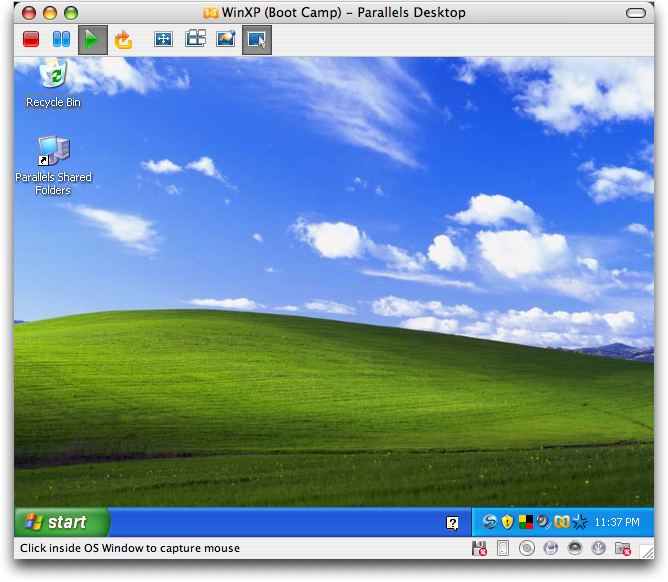Click the window resize grip corner
Viewport: 668px width, 582px height.
[647, 552]
